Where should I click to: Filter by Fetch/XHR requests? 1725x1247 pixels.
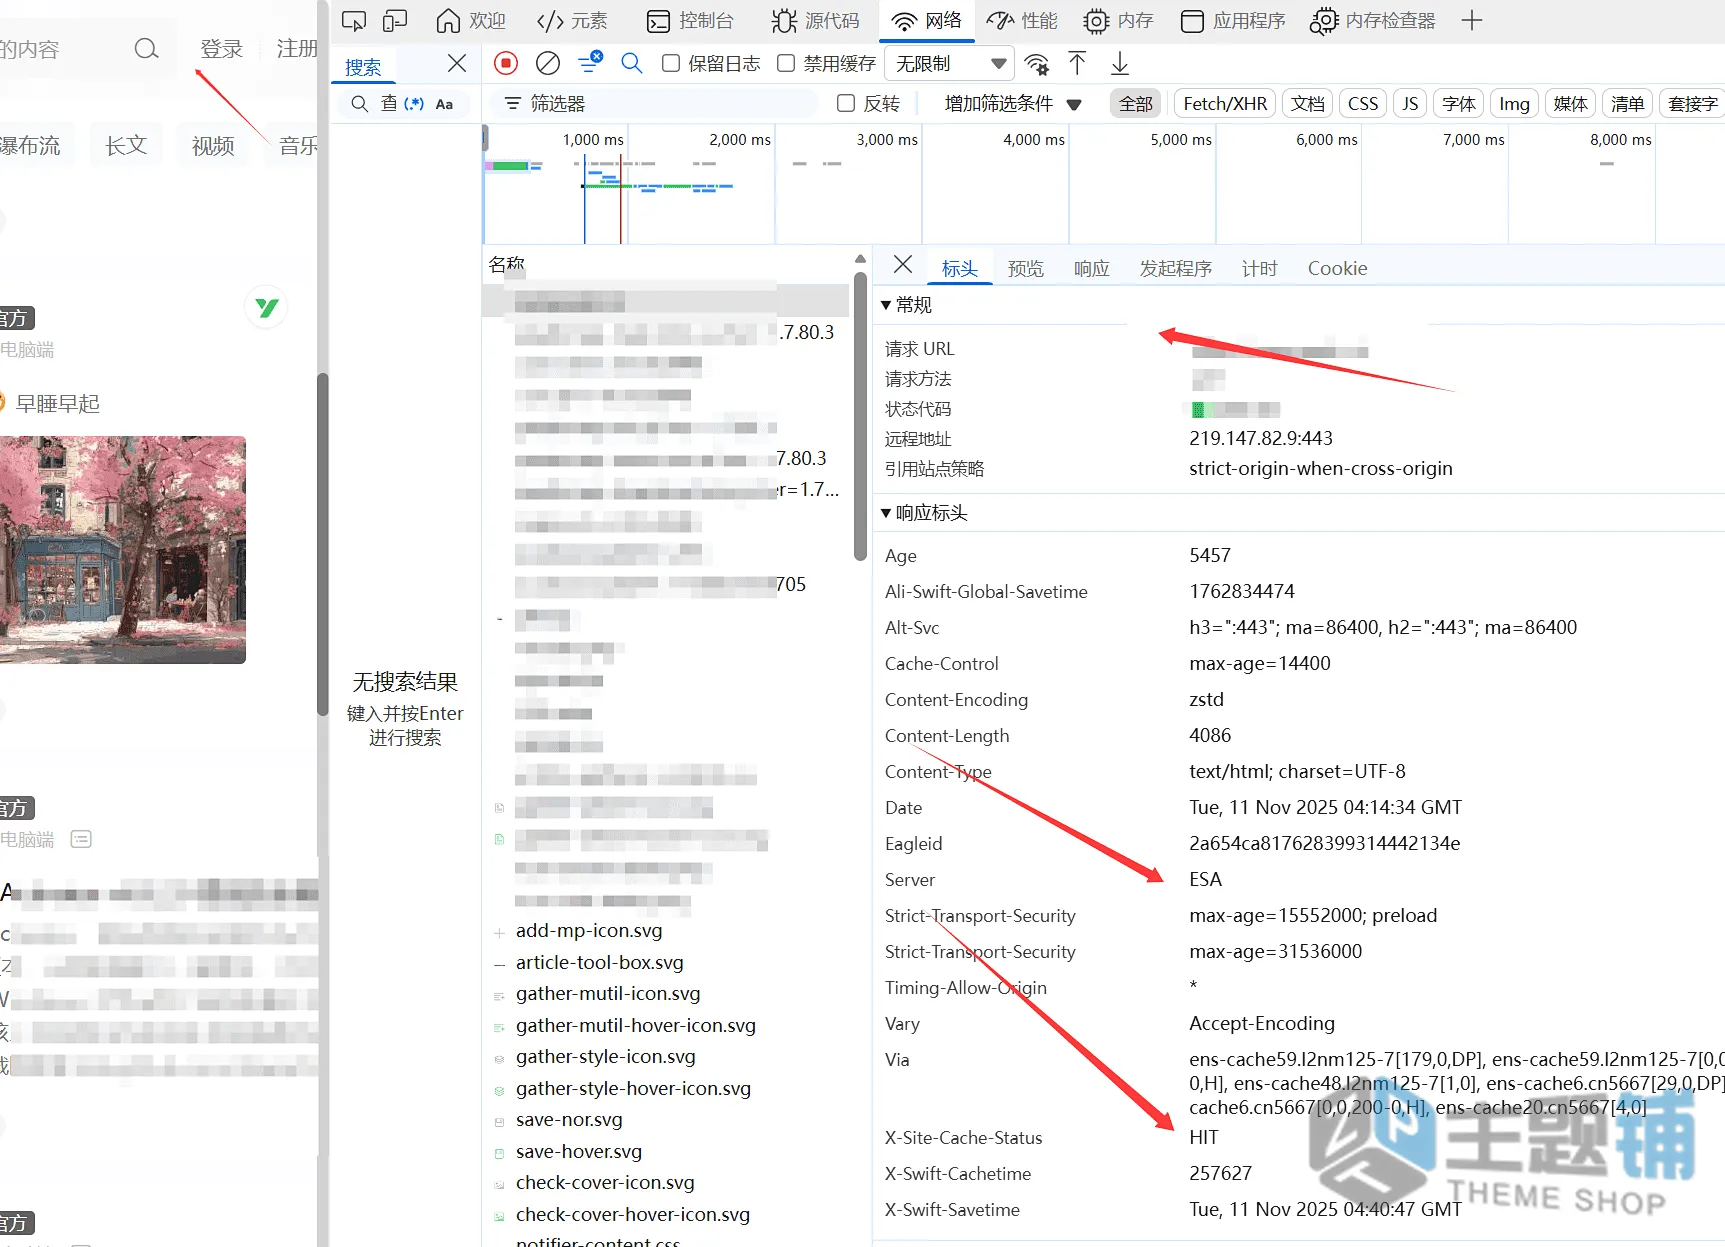click(x=1225, y=103)
